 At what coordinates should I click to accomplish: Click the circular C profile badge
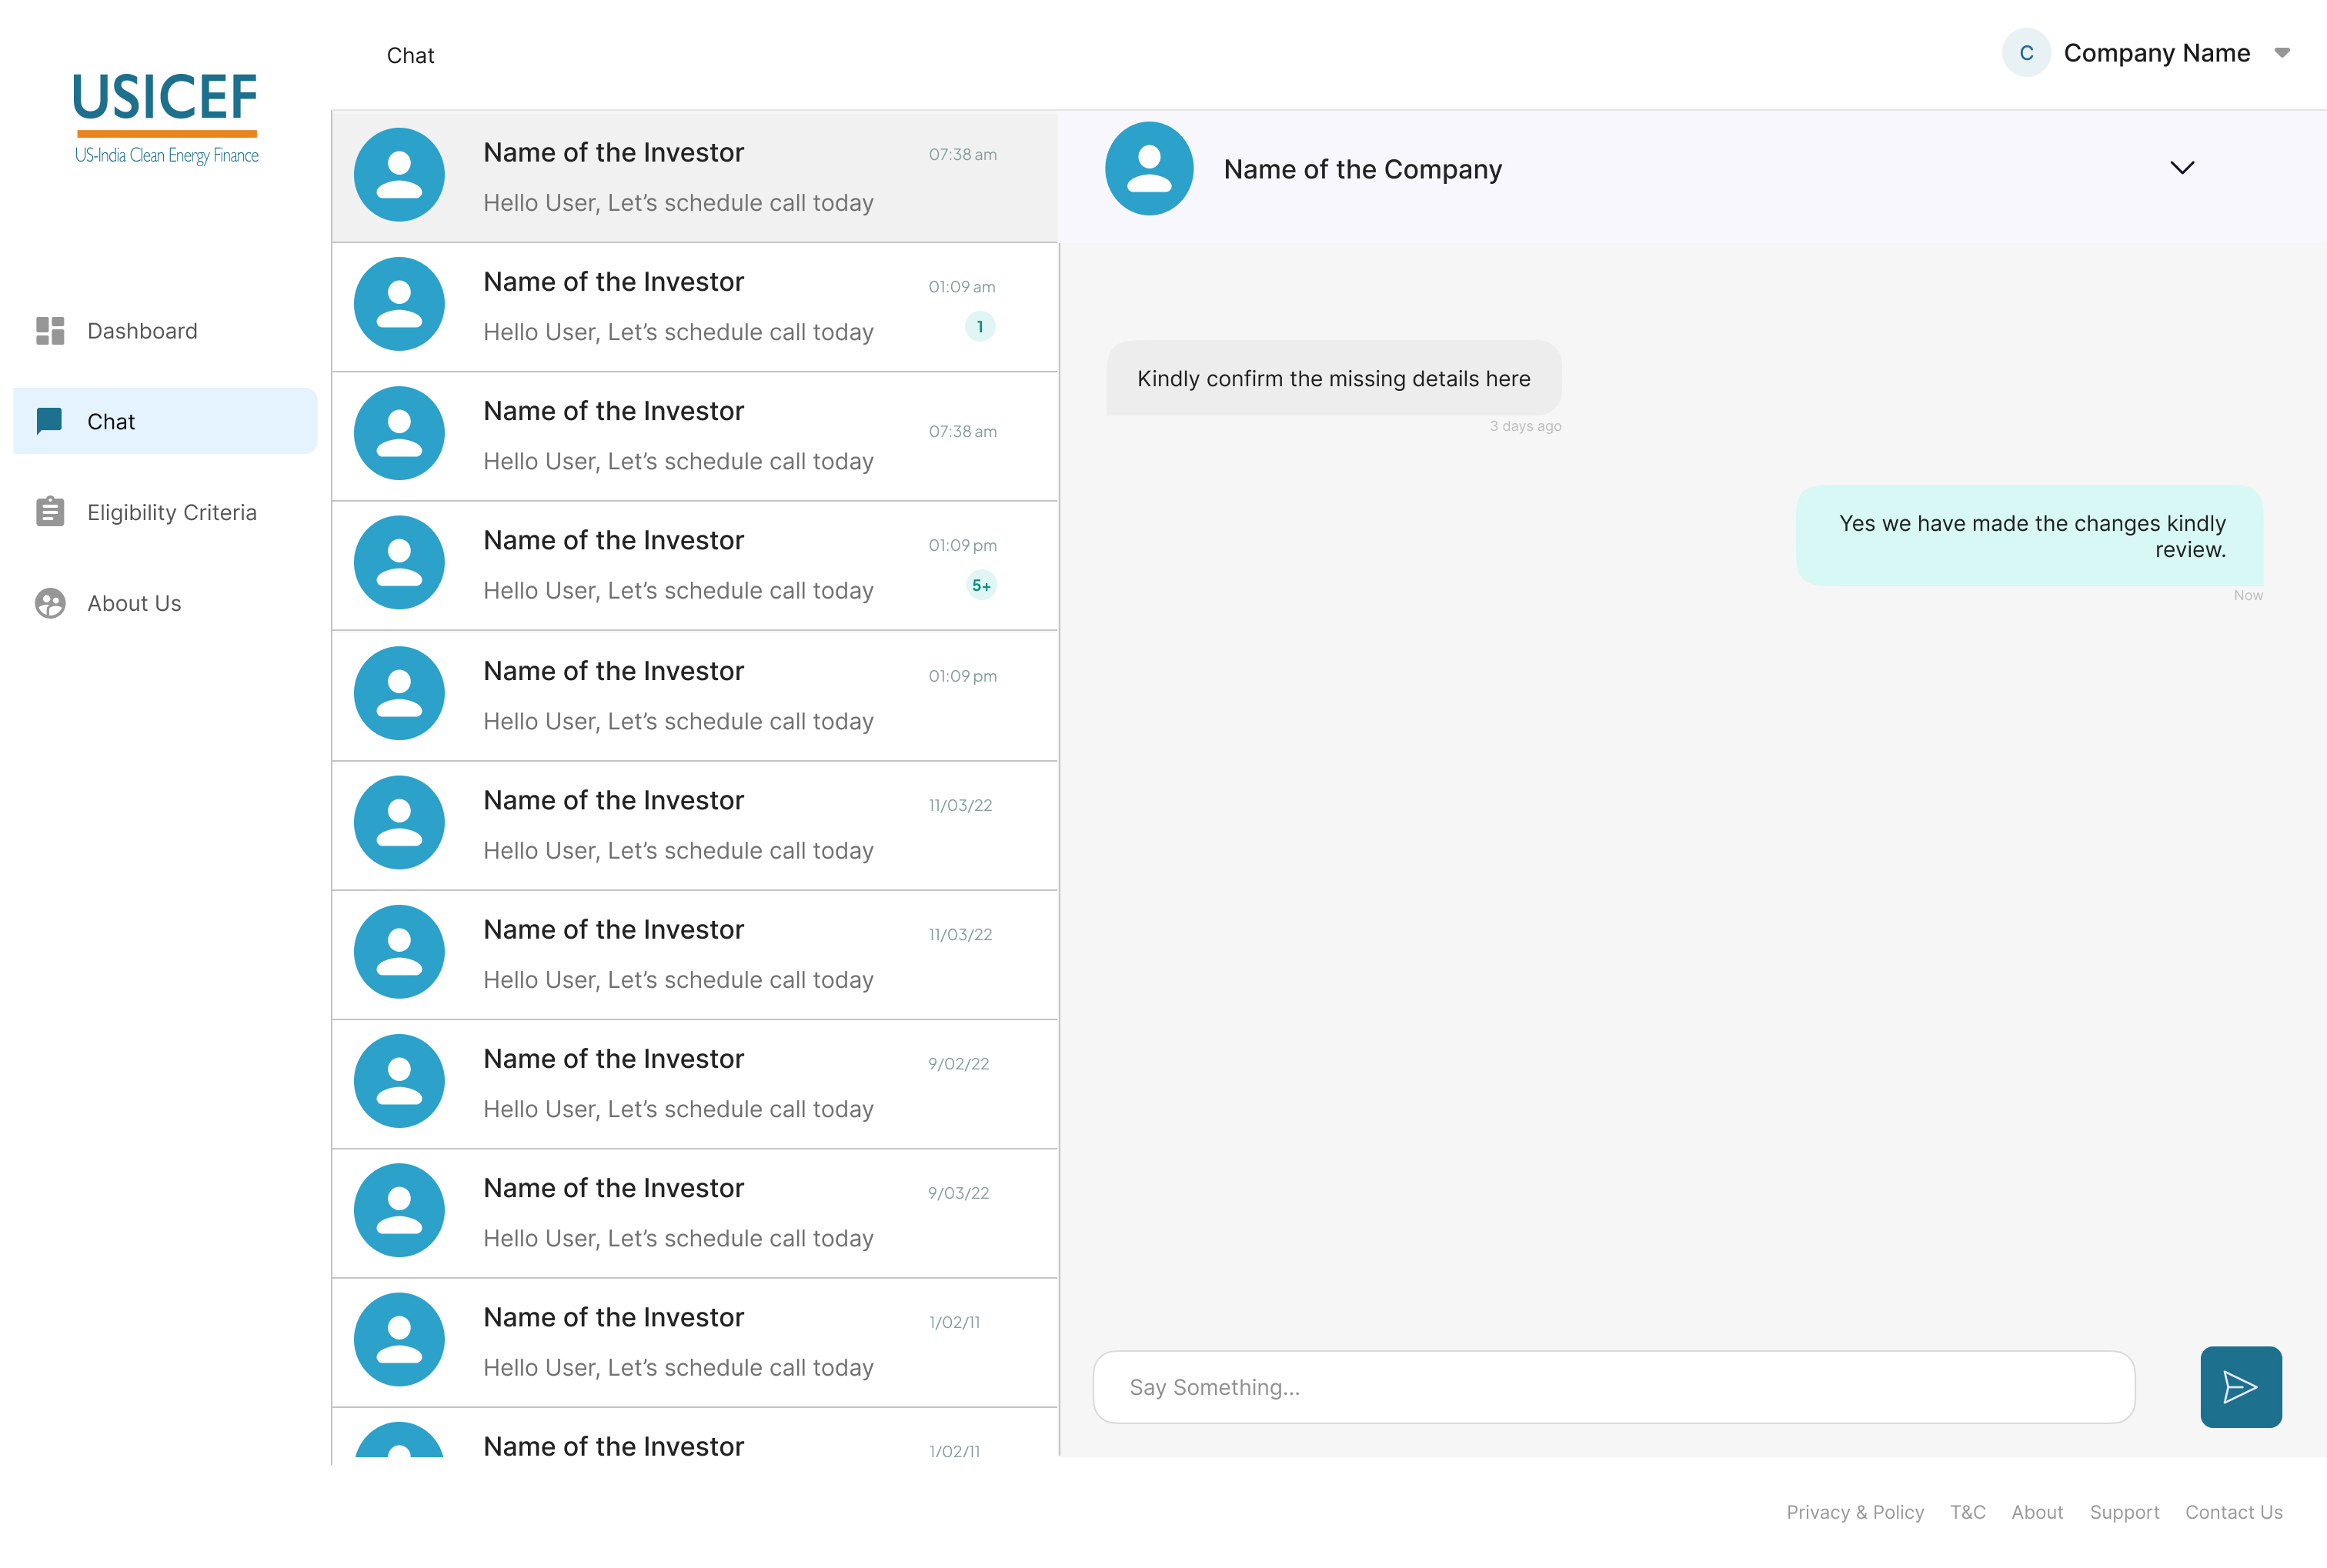point(2026,53)
